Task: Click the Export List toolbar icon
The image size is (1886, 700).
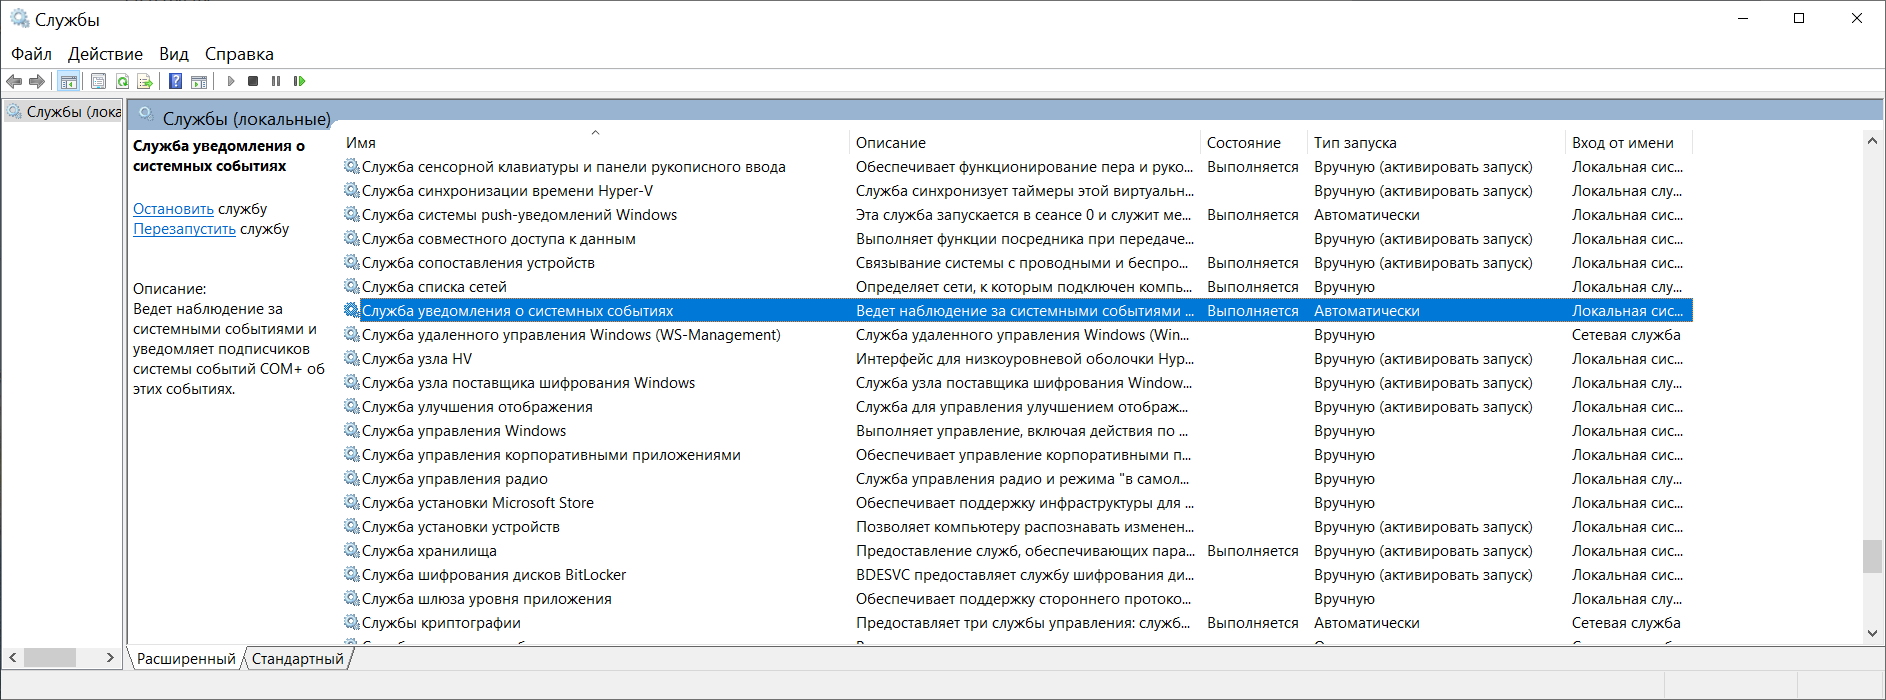Action: point(145,81)
